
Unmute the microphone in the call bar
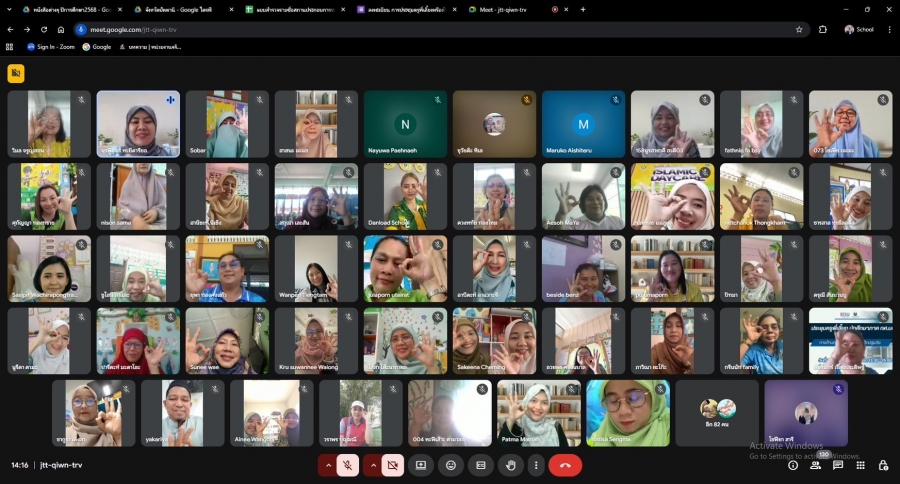click(347, 465)
